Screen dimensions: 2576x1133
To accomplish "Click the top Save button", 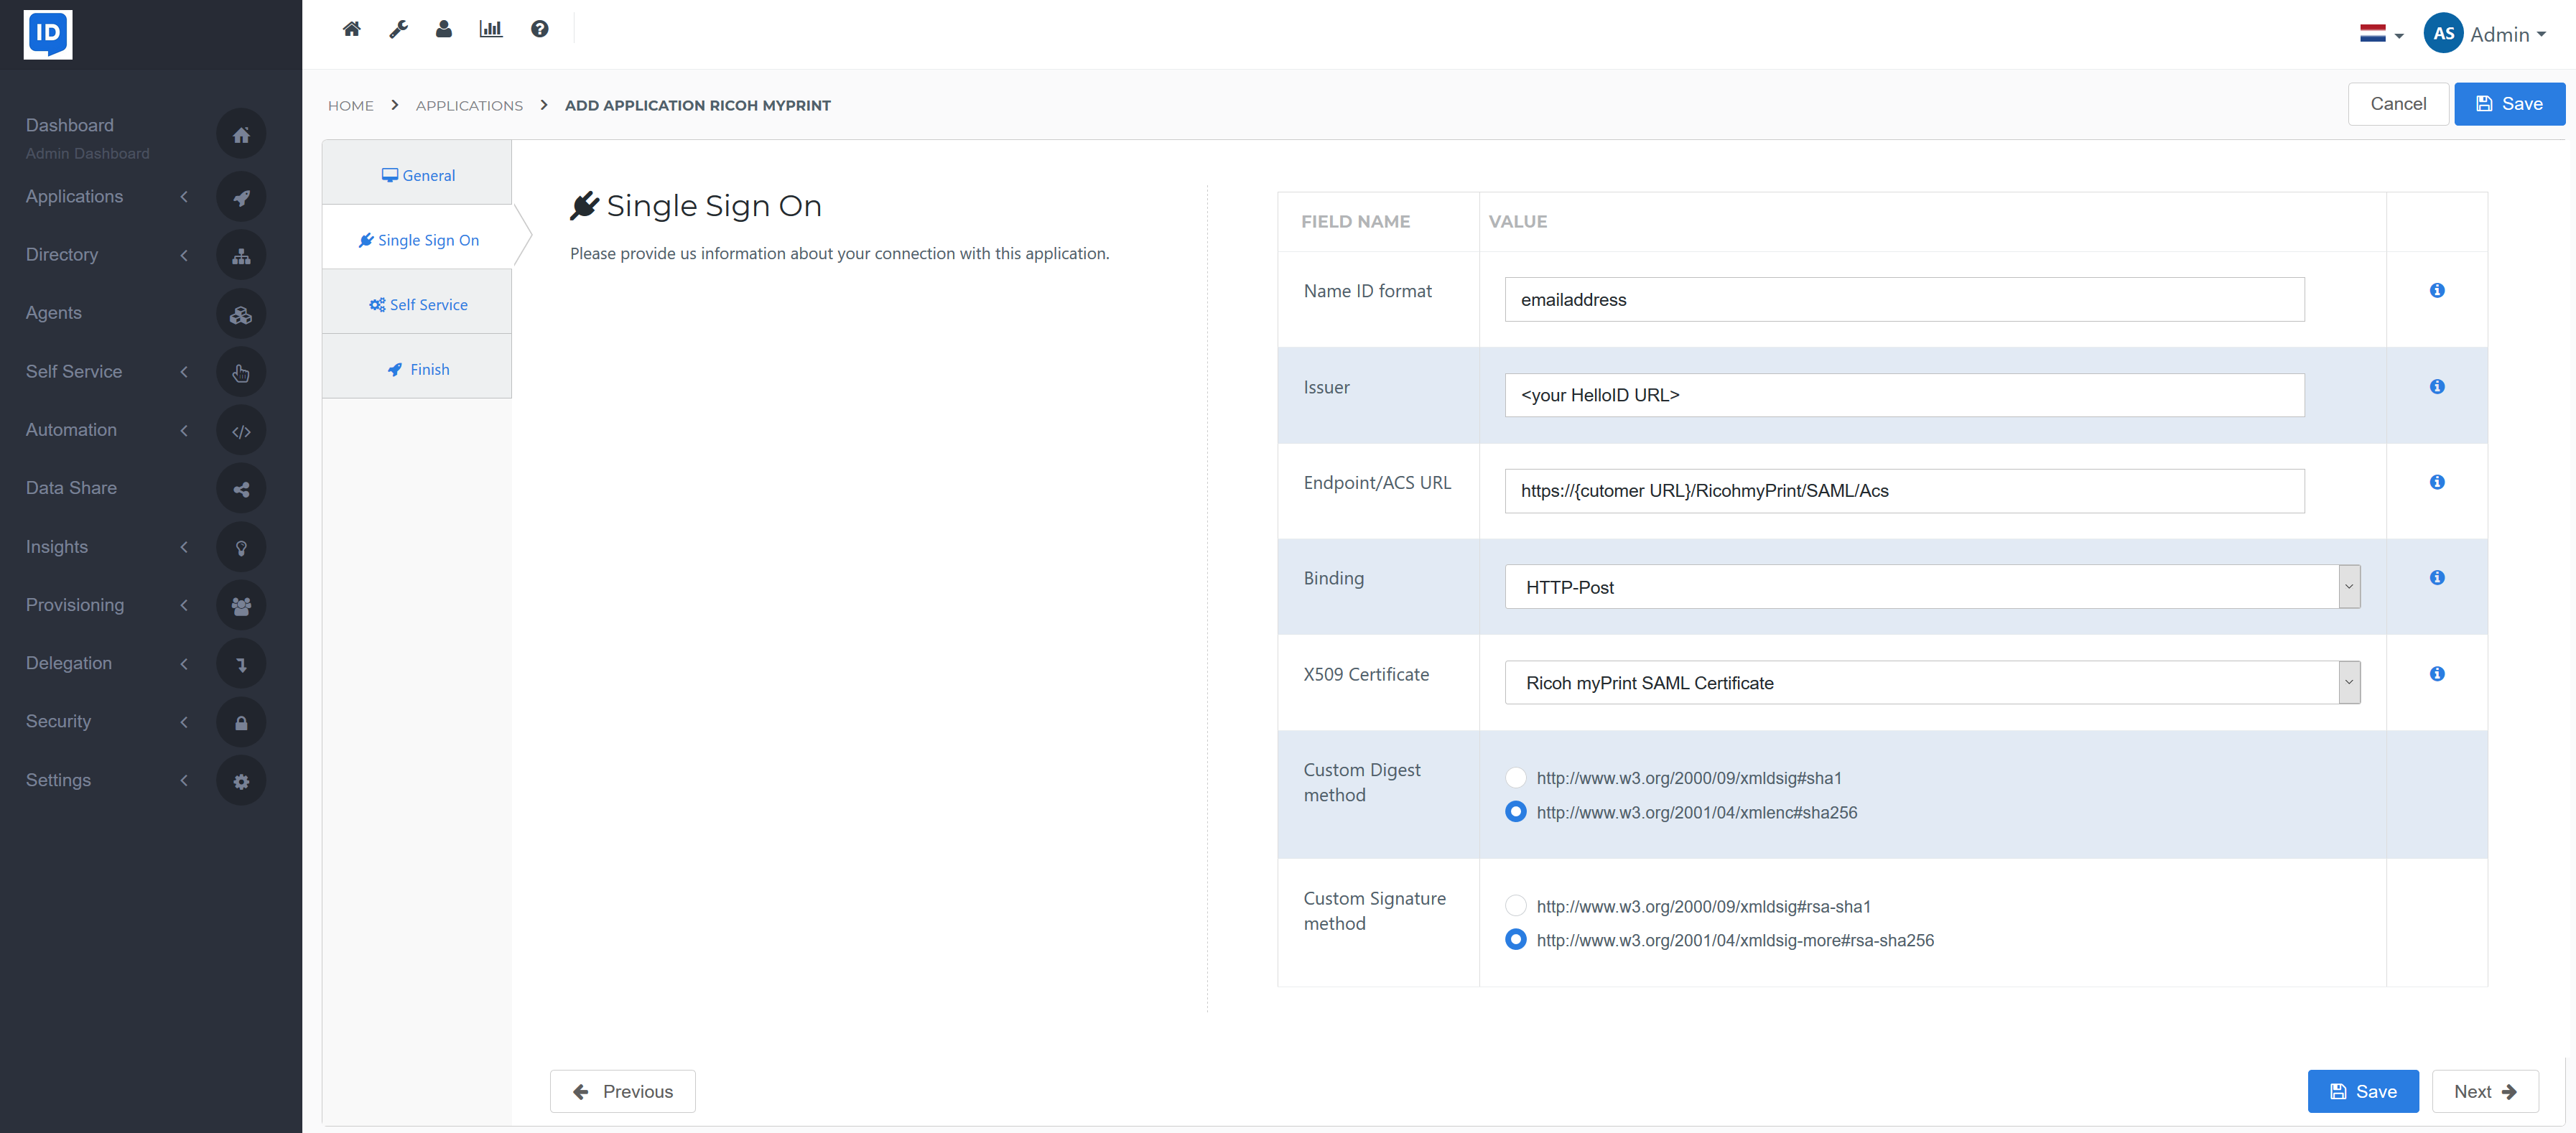I will [x=2509, y=104].
